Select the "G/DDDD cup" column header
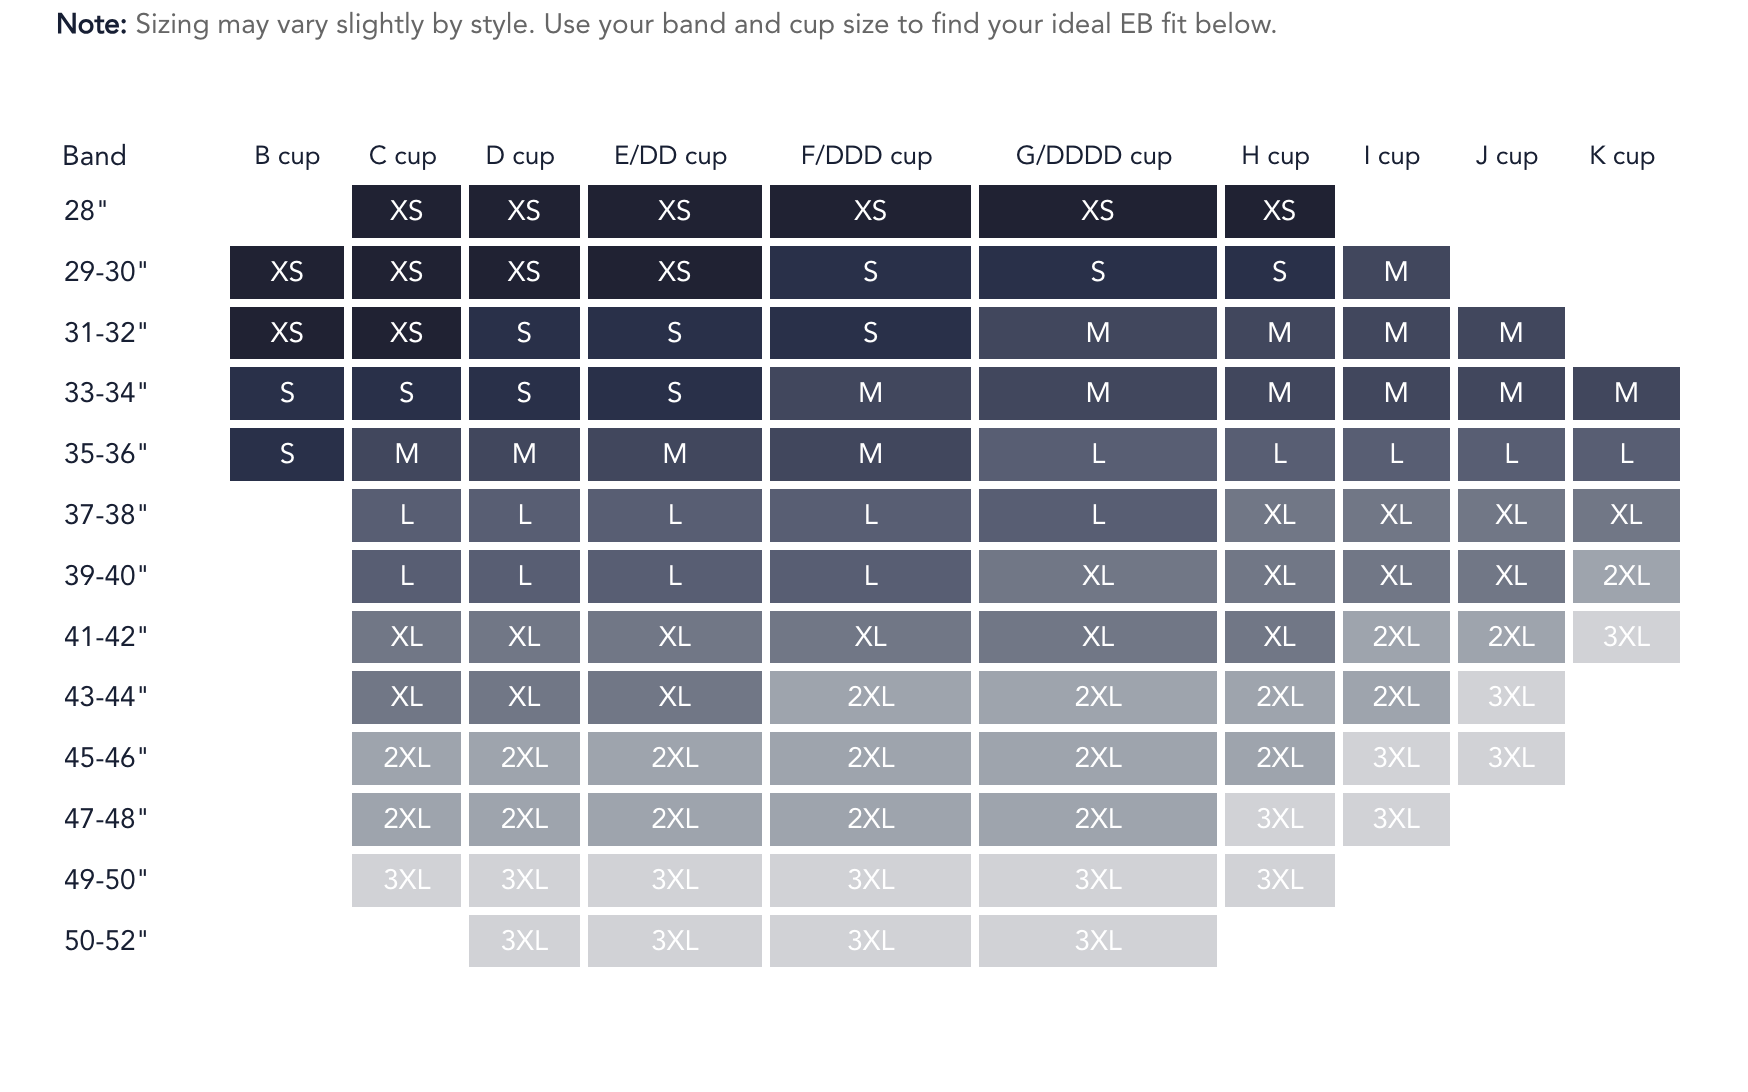The width and height of the screenshot is (1748, 1092). [1093, 156]
